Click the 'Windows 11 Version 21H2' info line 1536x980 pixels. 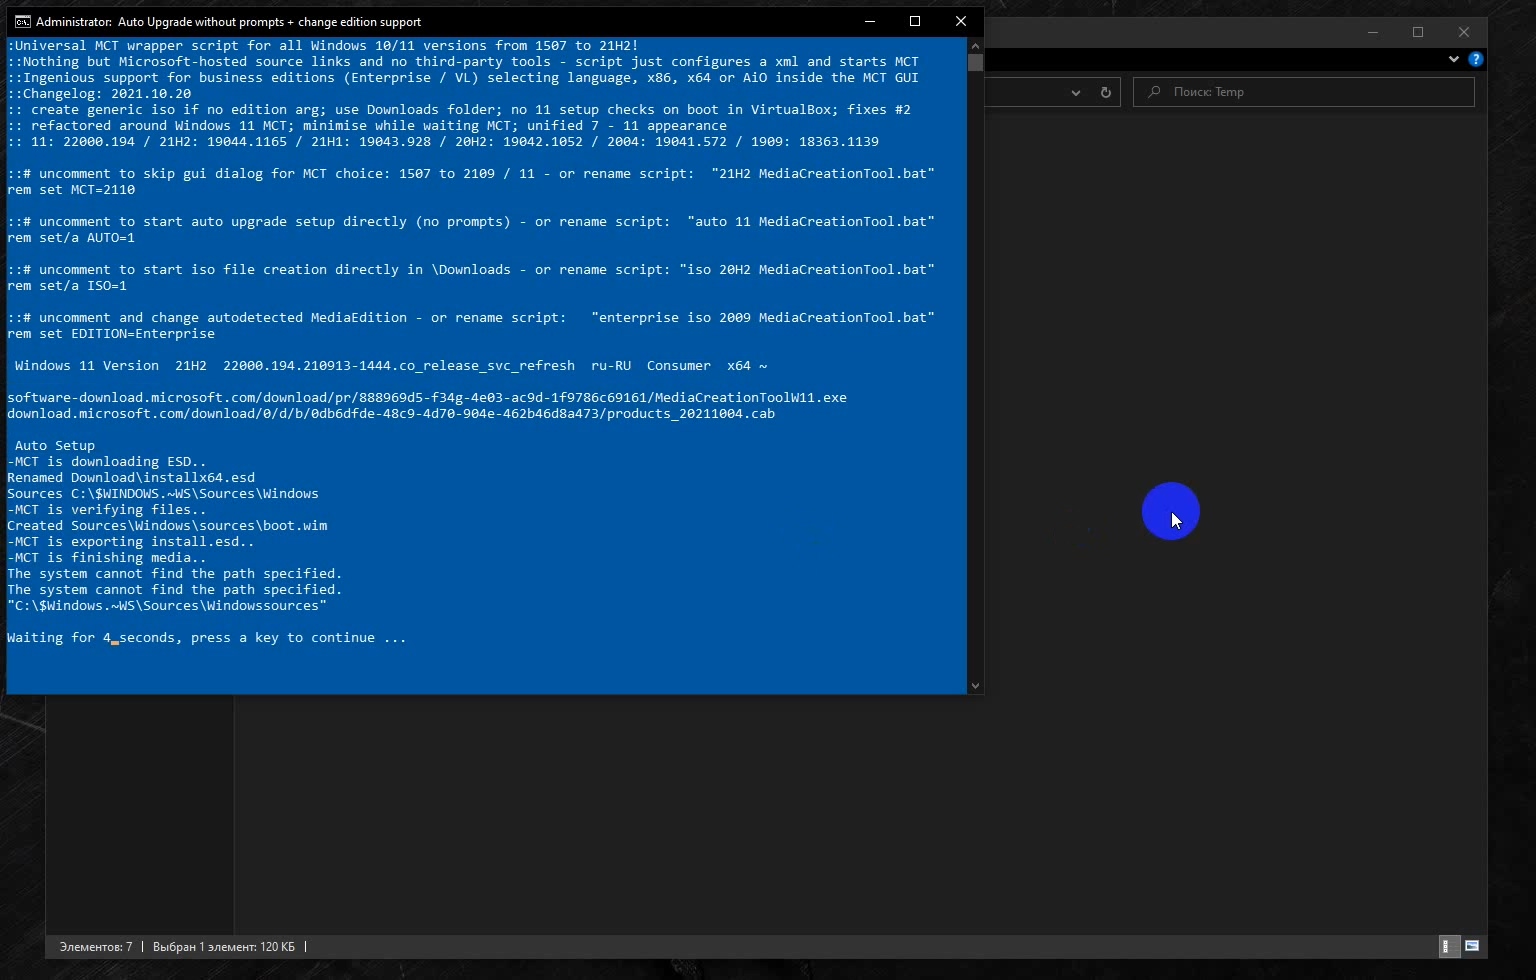(391, 366)
